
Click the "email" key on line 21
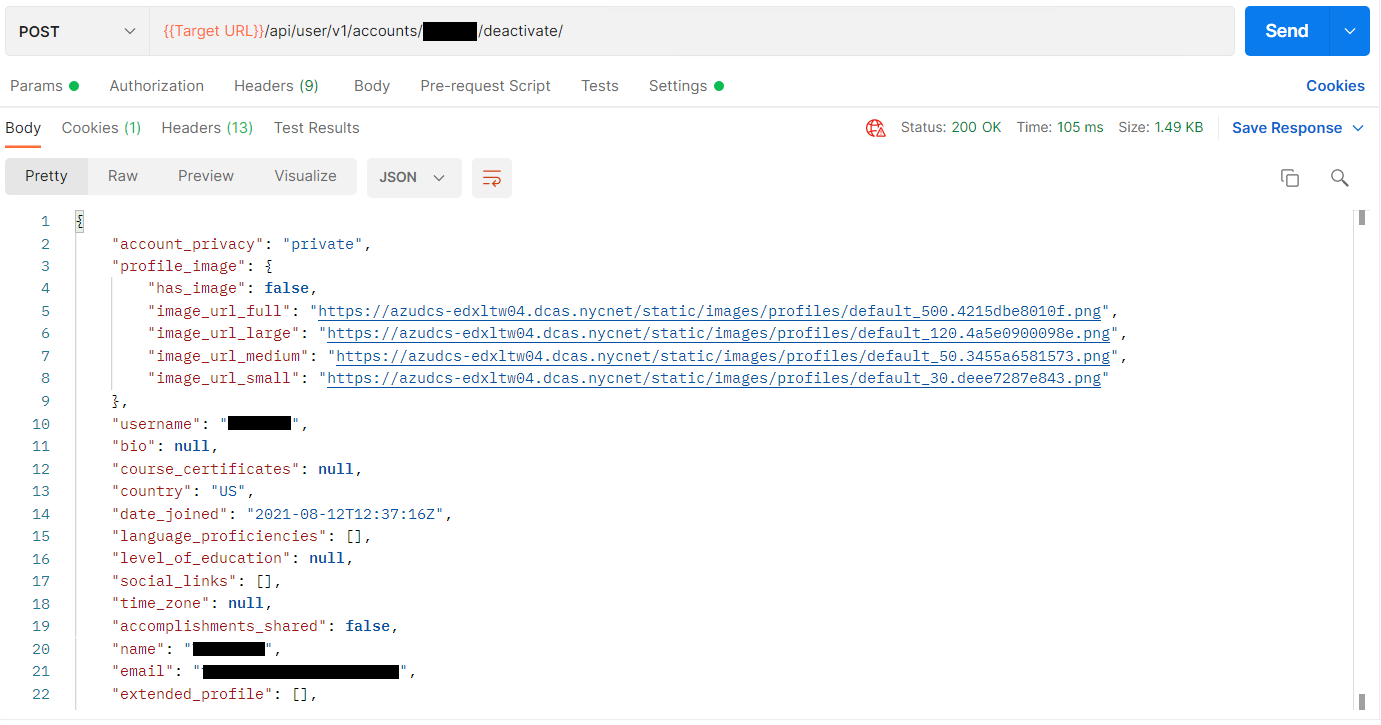click(144, 671)
